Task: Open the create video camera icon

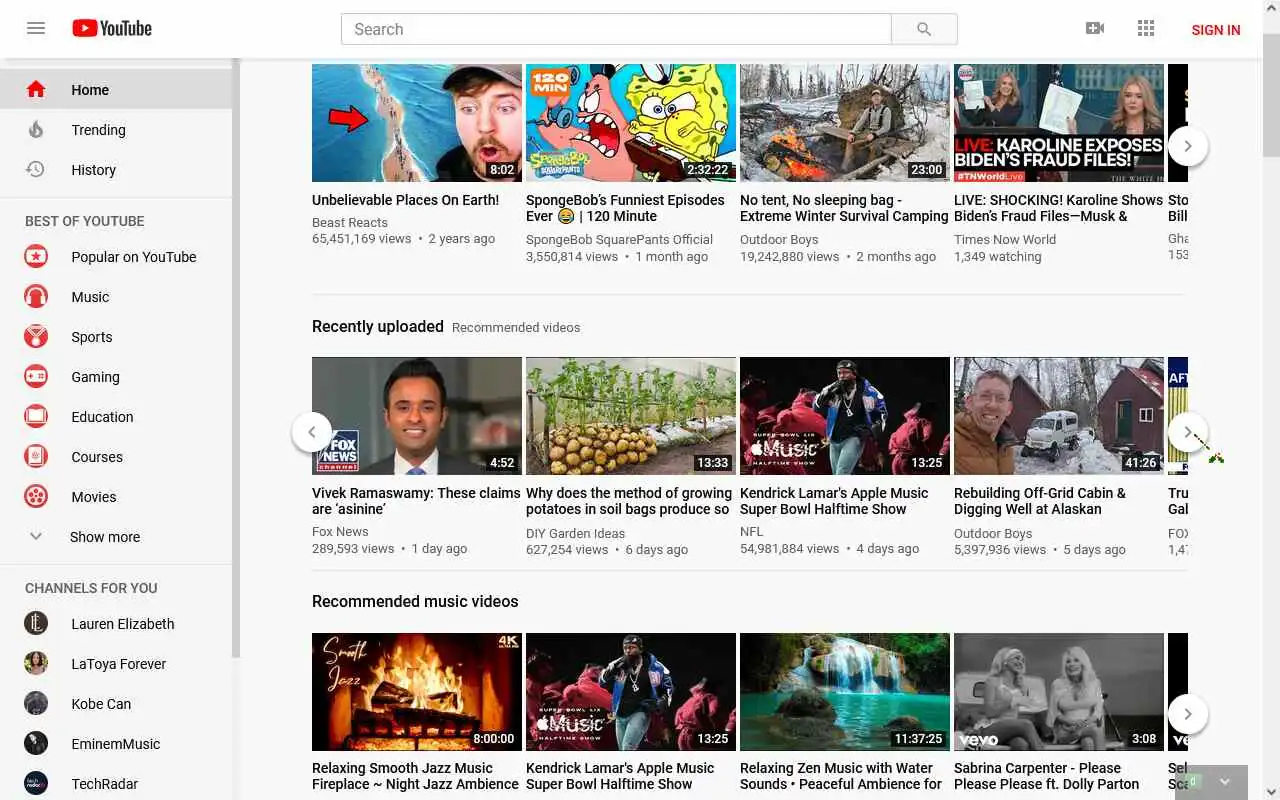Action: click(1095, 28)
